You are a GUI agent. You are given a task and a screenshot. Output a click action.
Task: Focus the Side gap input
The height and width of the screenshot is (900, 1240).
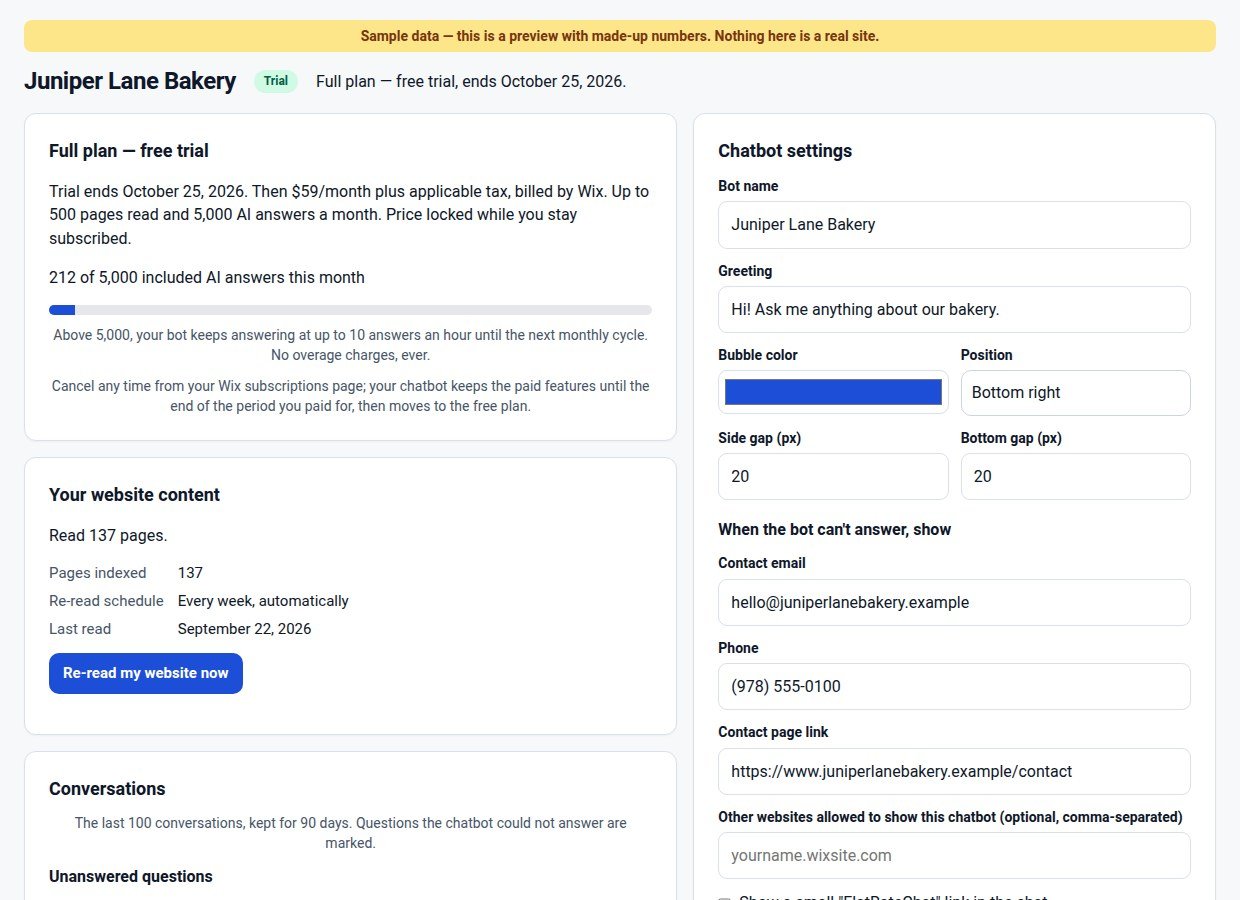(x=833, y=477)
